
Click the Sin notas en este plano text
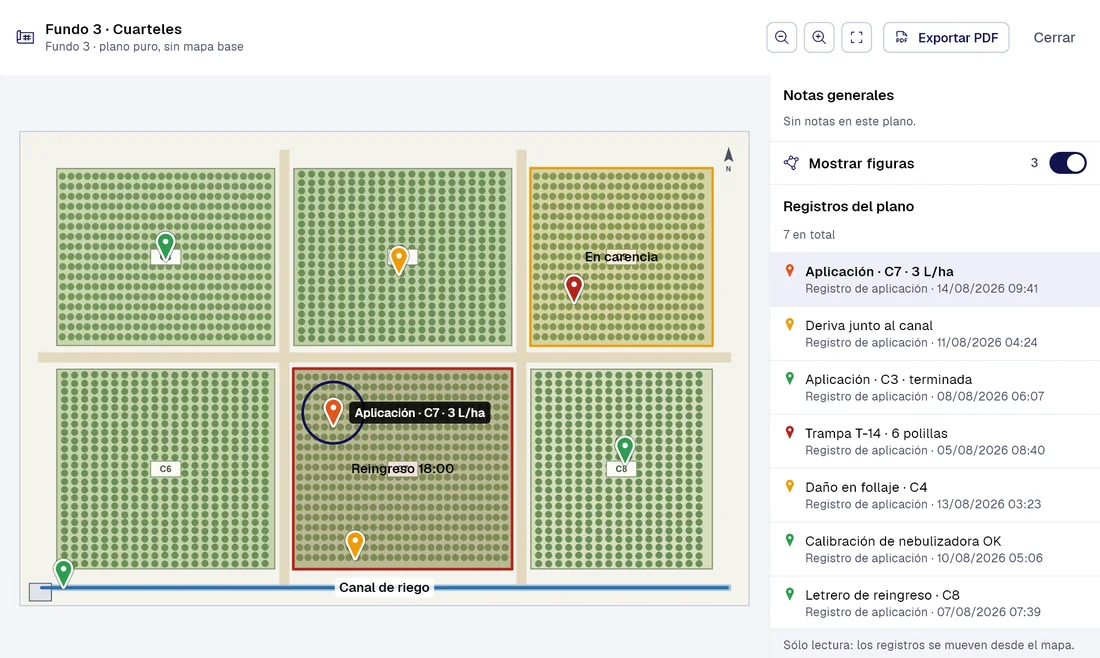tap(849, 121)
